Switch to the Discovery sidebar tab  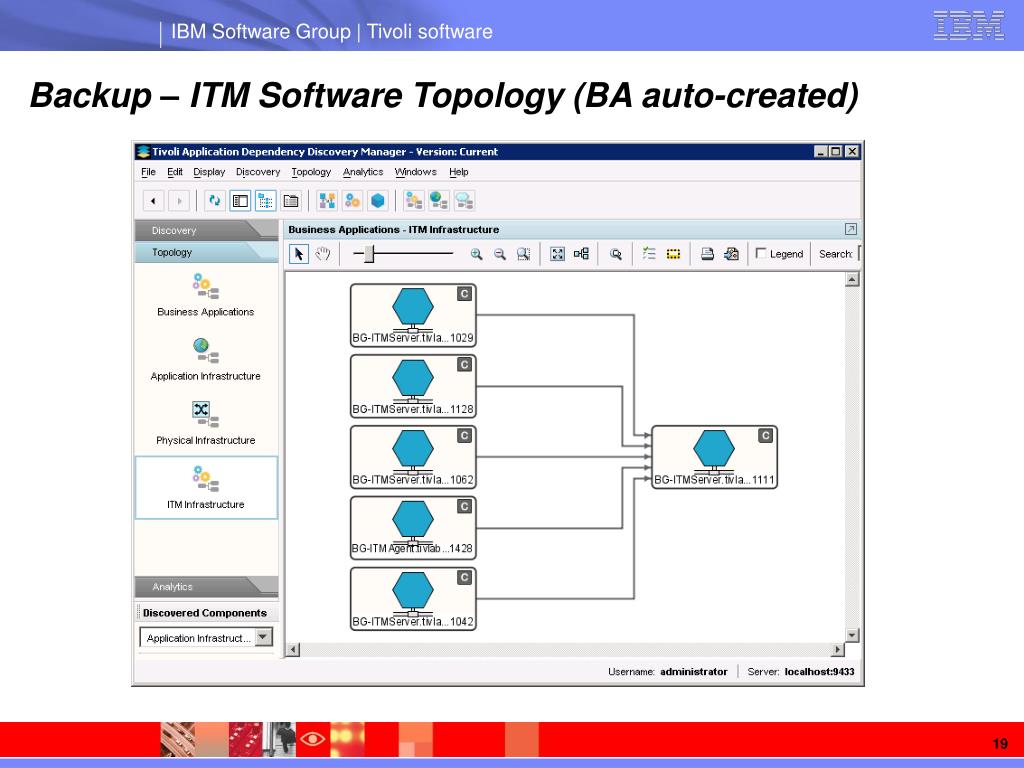coord(206,231)
